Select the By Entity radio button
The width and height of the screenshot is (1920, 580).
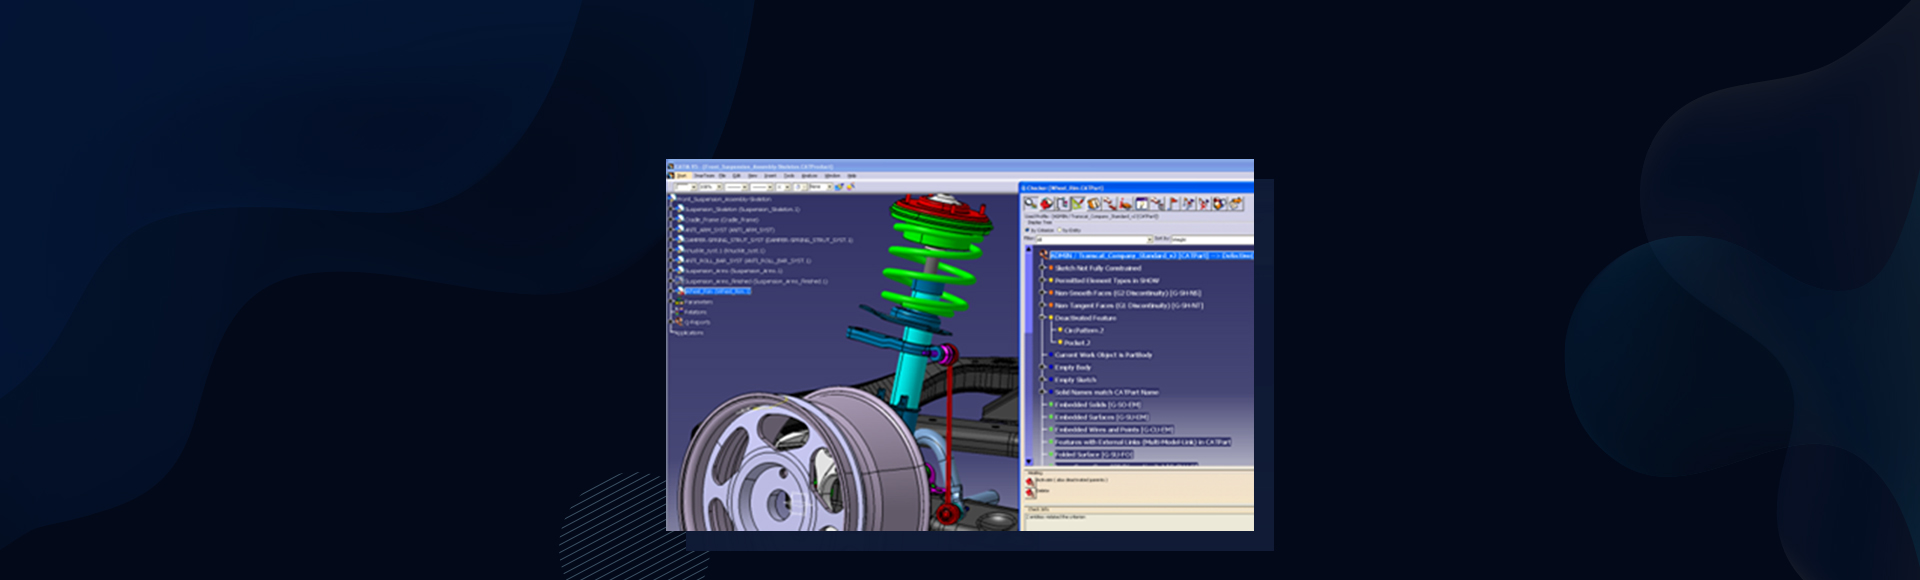(x=1059, y=230)
